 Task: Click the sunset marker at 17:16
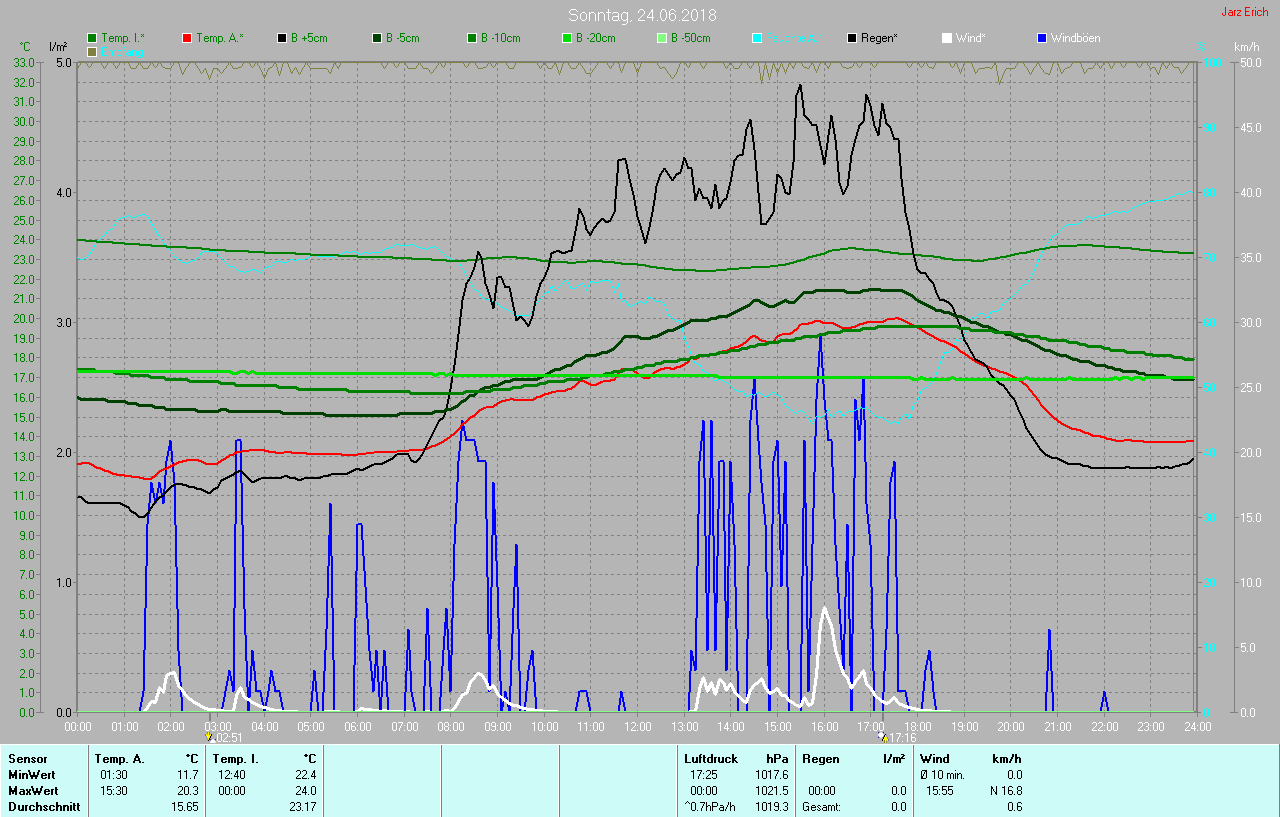pos(882,737)
